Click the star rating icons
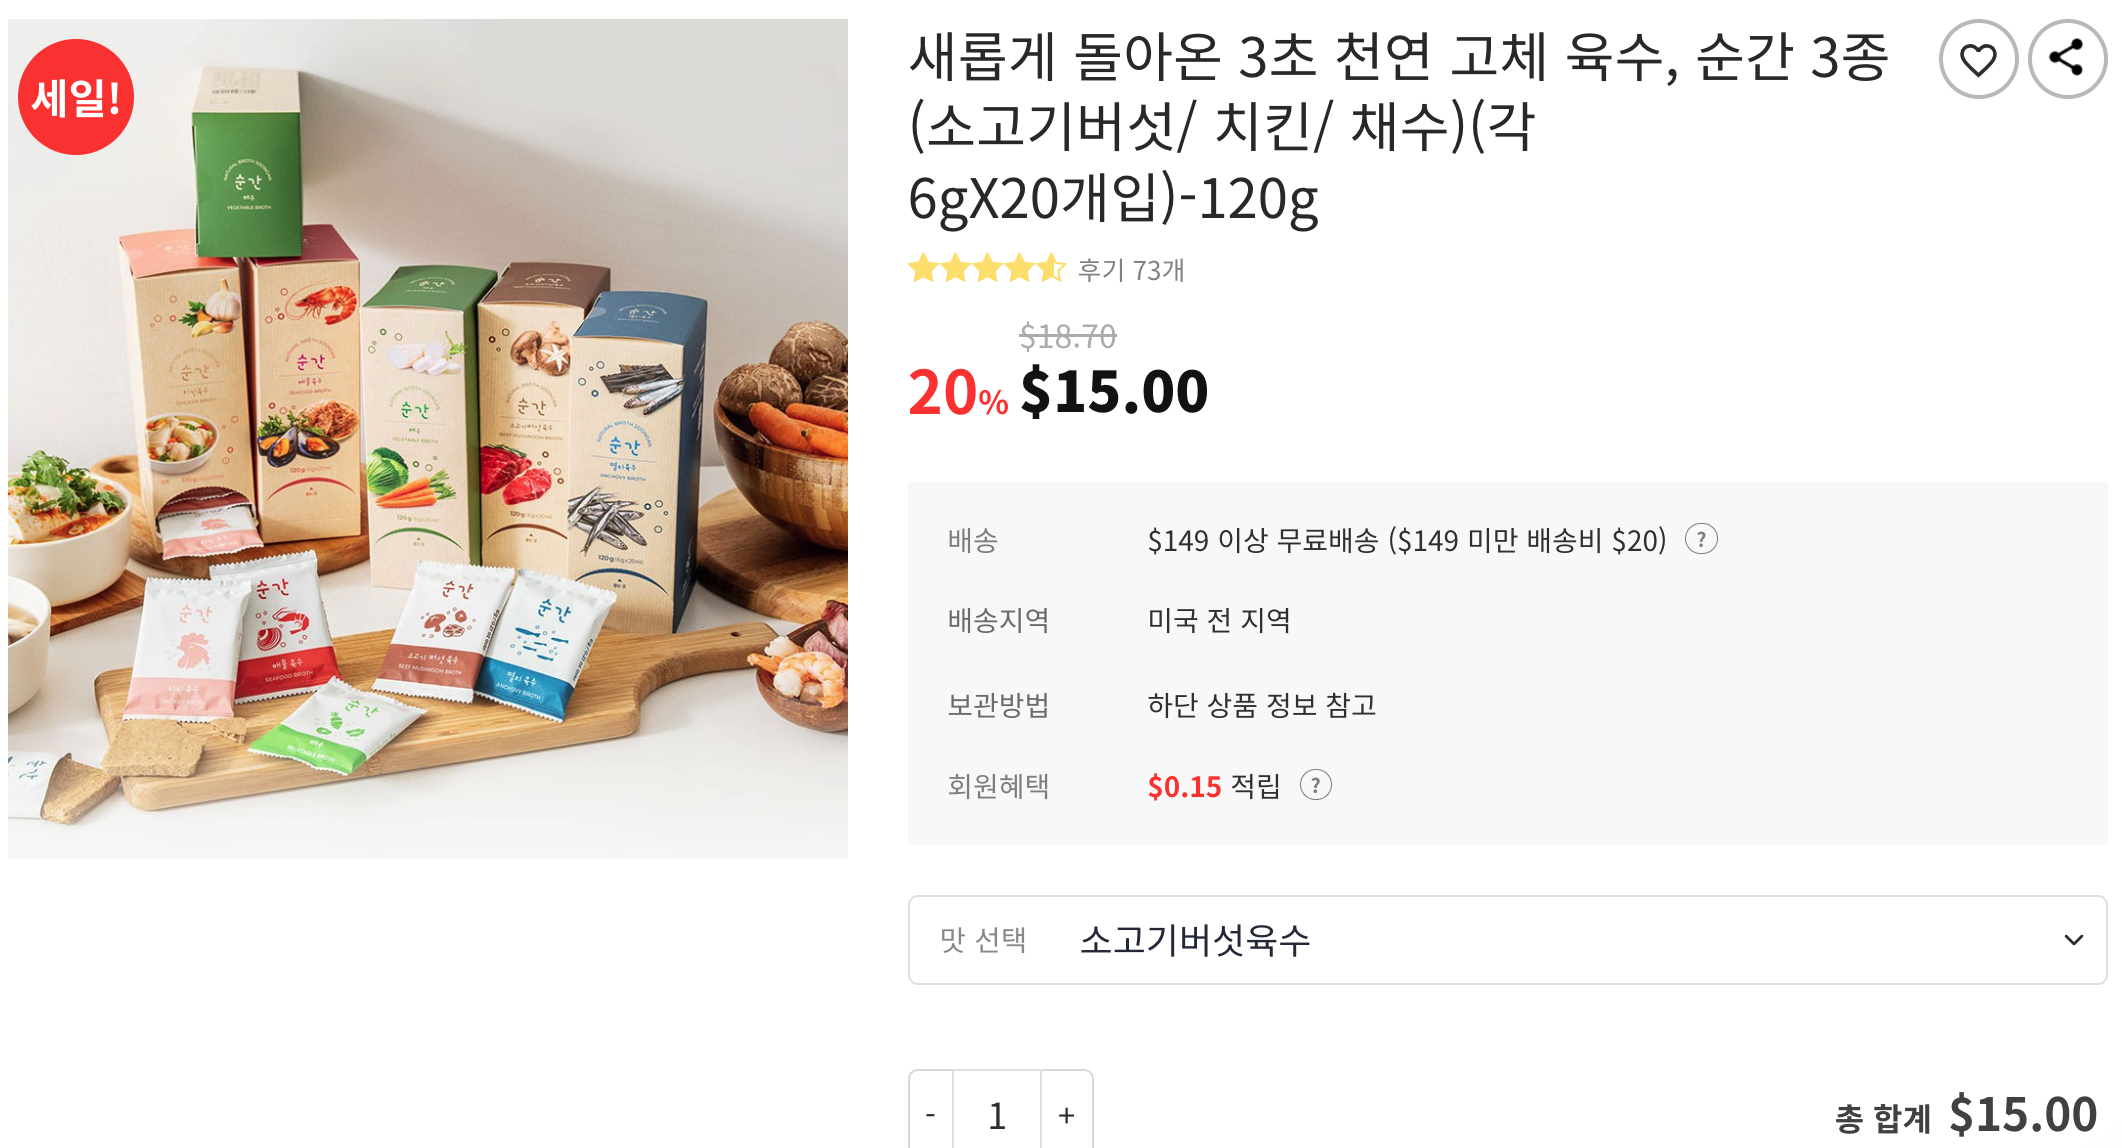The image size is (2122, 1148). tap(987, 269)
